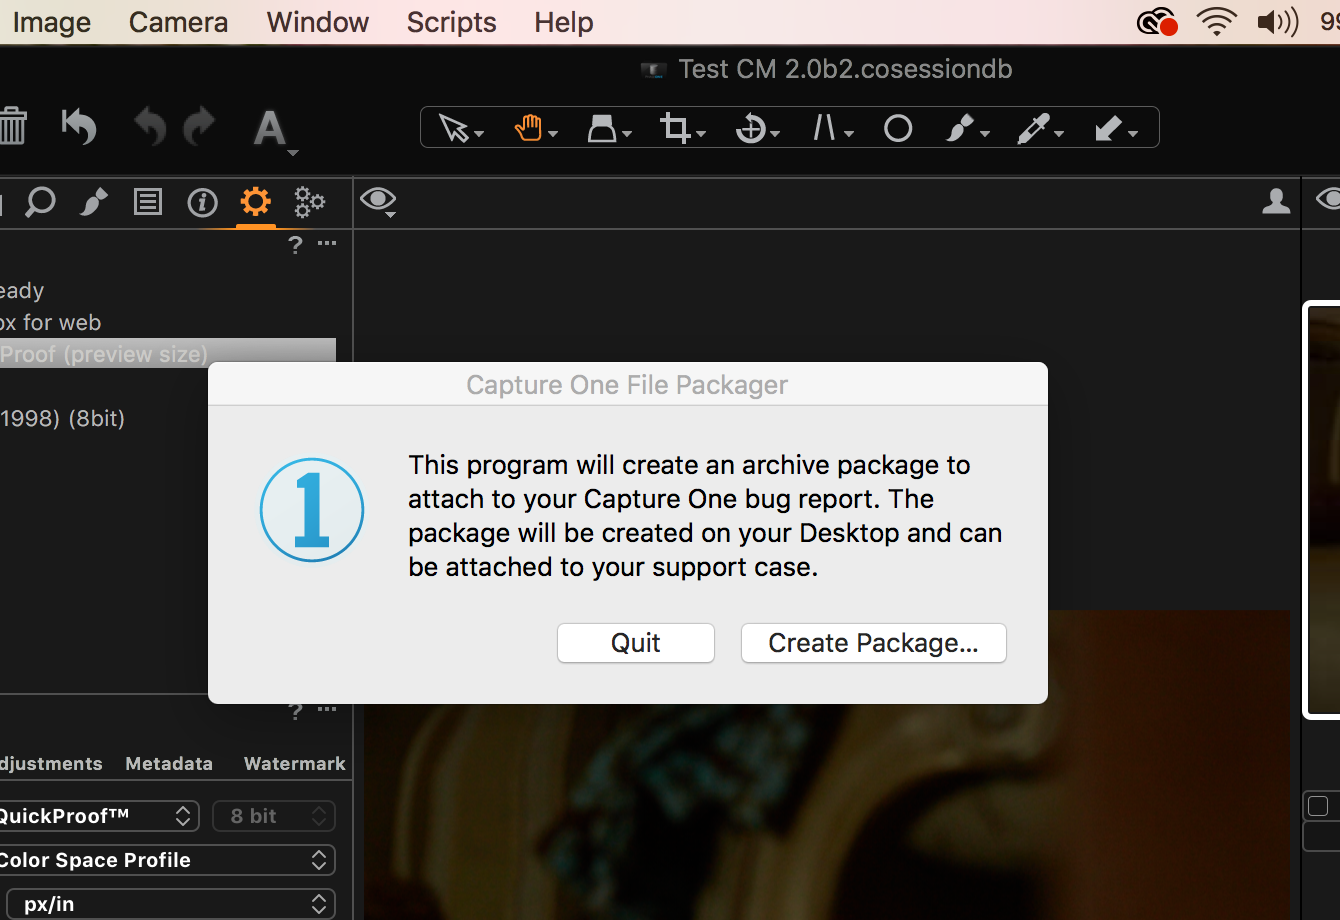1340x920 pixels.
Task: Click the Creative Cloud menu bar icon
Action: (x=1158, y=22)
